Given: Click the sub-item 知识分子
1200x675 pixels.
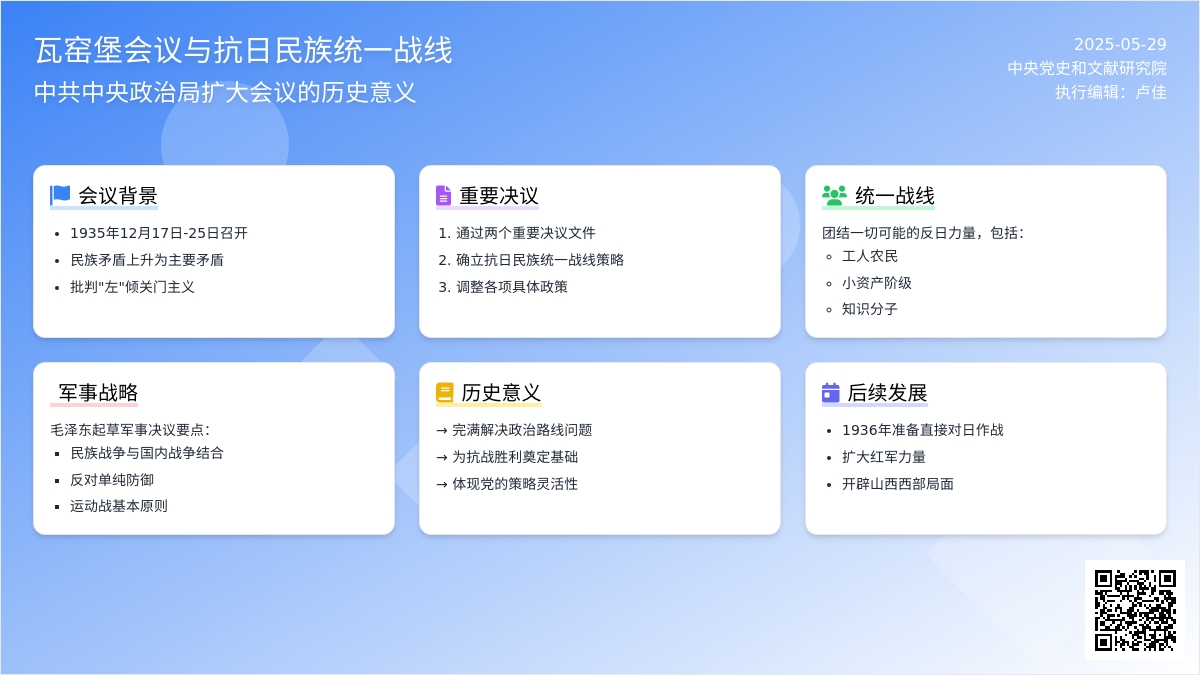Looking at the screenshot, I should 870,309.
